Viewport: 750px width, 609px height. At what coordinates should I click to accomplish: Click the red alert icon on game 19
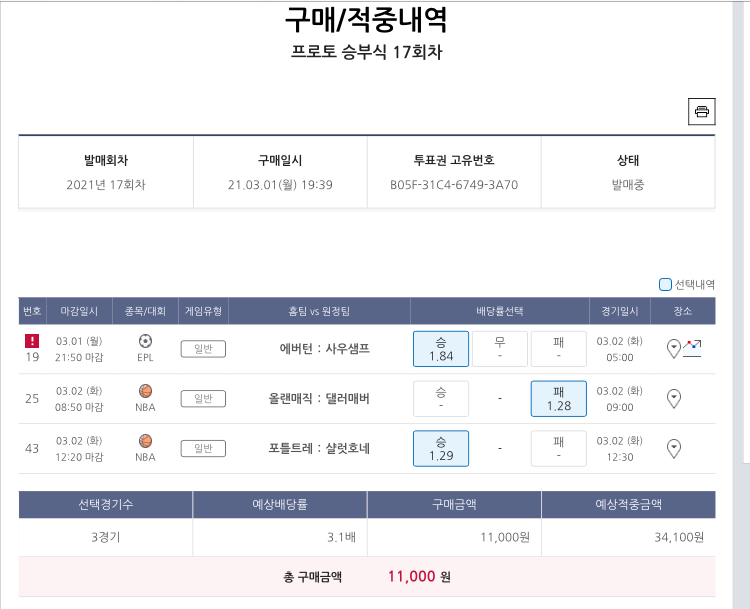click(x=32, y=341)
